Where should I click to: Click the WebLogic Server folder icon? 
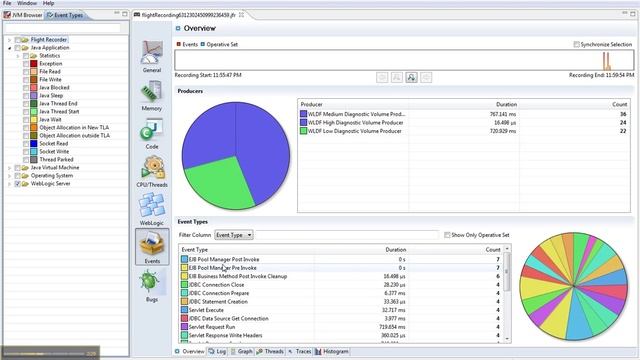25,184
